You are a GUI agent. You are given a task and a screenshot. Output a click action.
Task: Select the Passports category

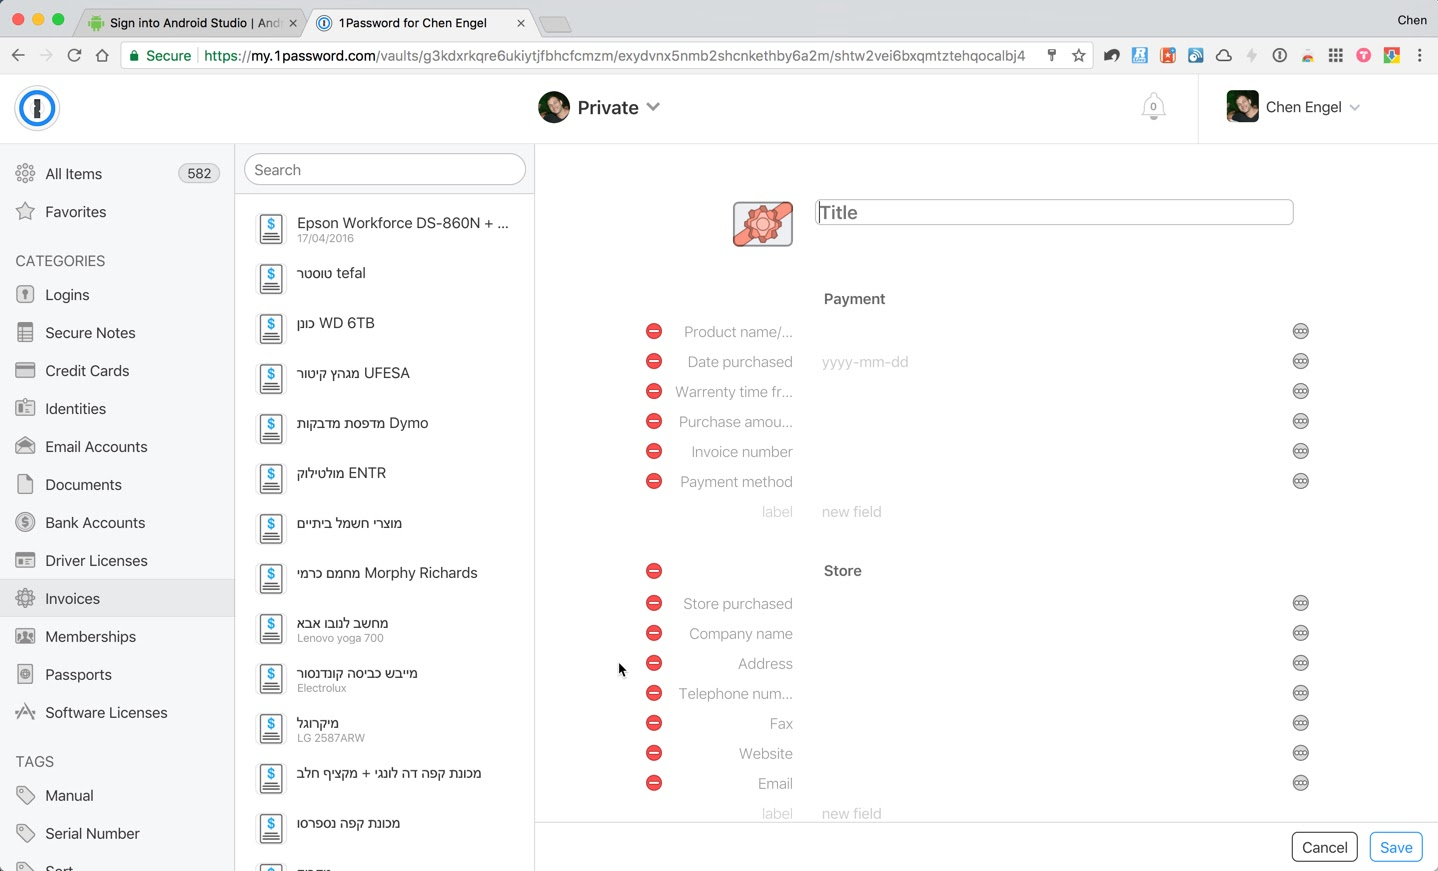coord(117,675)
